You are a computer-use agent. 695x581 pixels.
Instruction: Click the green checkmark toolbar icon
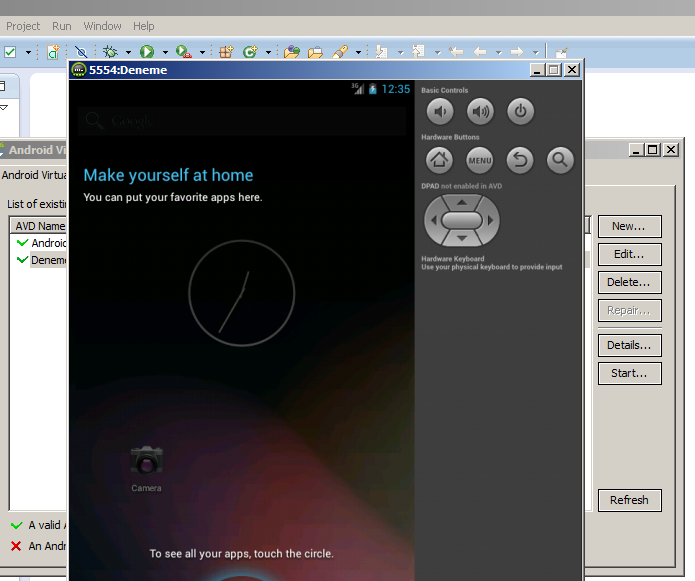(x=10, y=52)
